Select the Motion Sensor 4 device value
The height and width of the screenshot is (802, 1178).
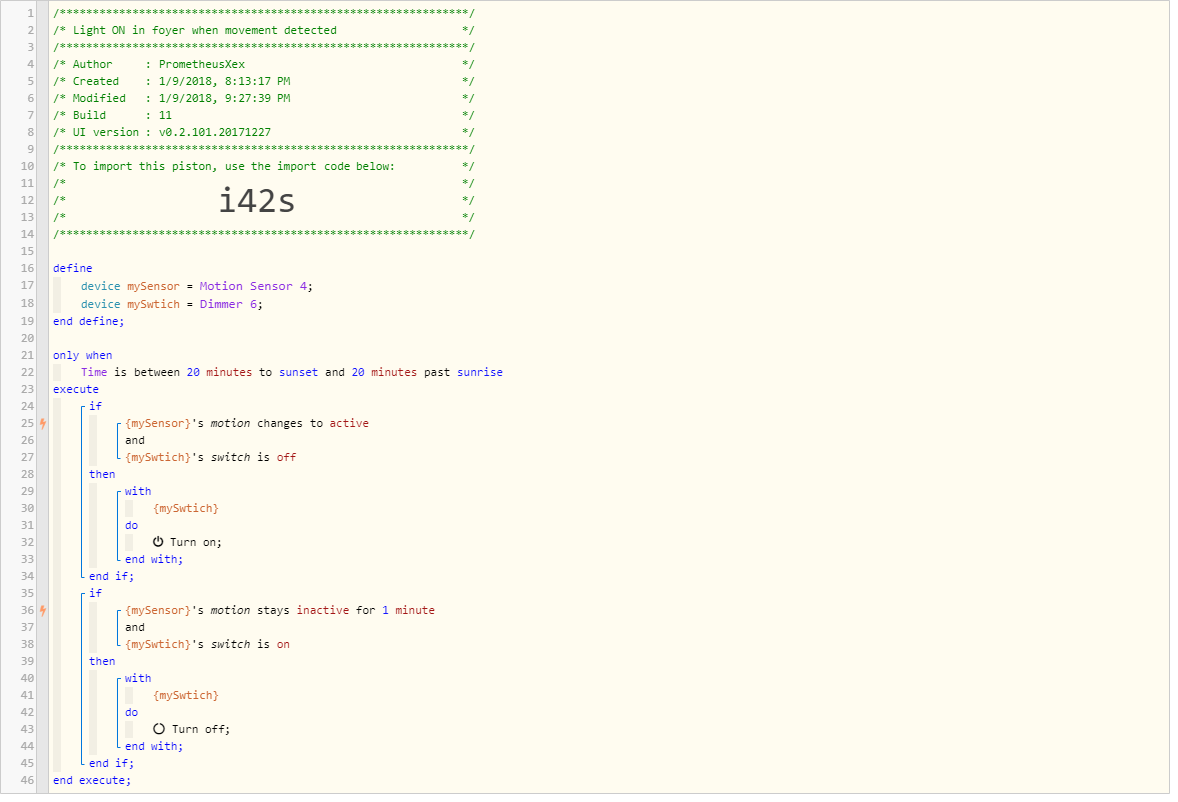click(x=253, y=286)
